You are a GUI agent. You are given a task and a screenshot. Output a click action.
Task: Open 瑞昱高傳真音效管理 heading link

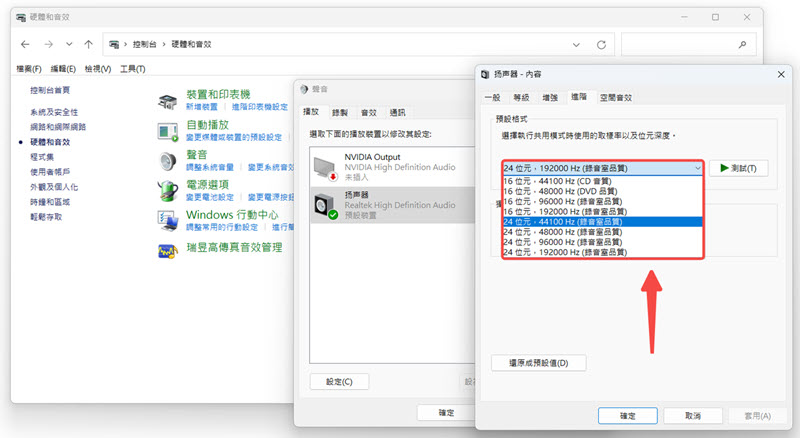point(234,248)
